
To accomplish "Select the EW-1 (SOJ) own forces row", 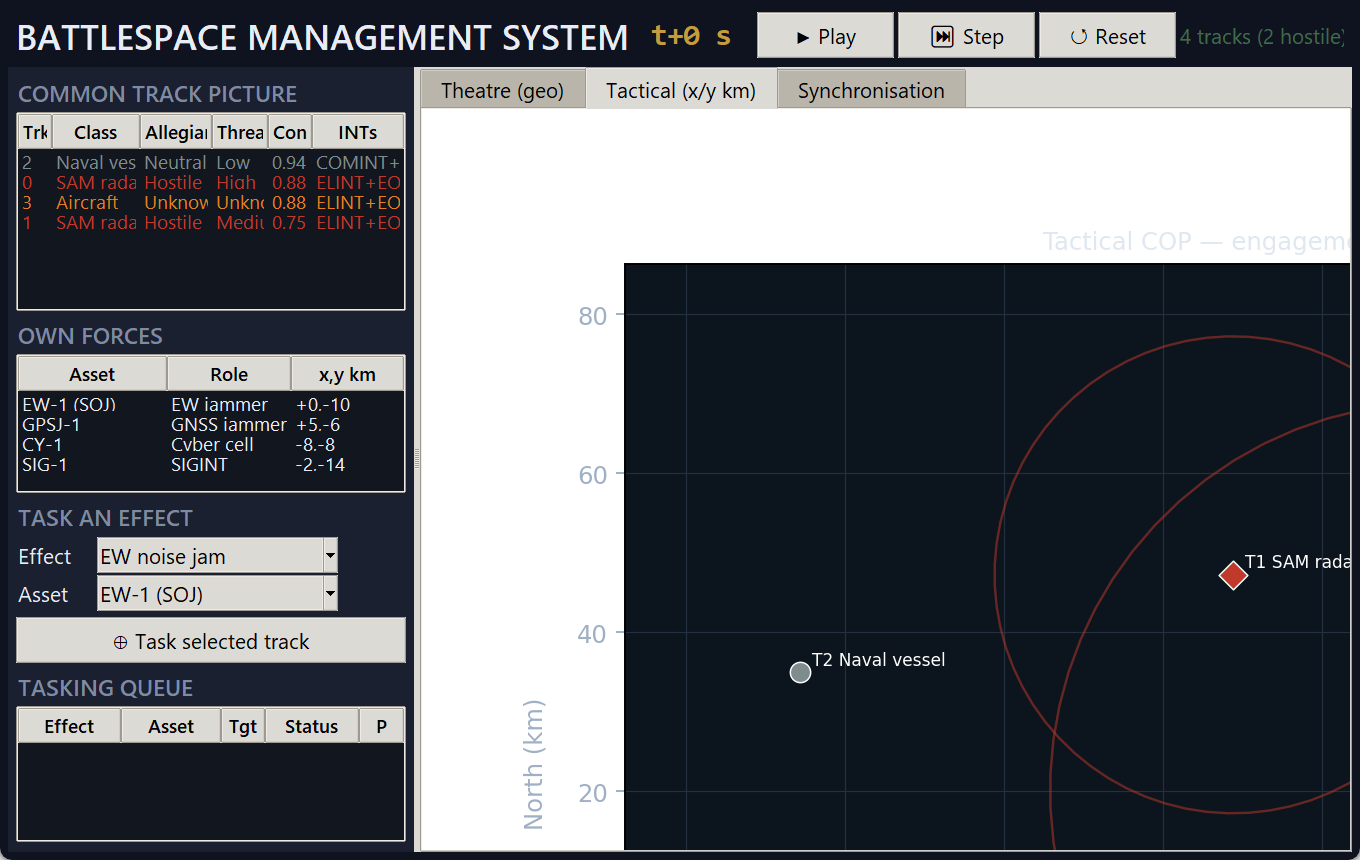I will [x=211, y=404].
